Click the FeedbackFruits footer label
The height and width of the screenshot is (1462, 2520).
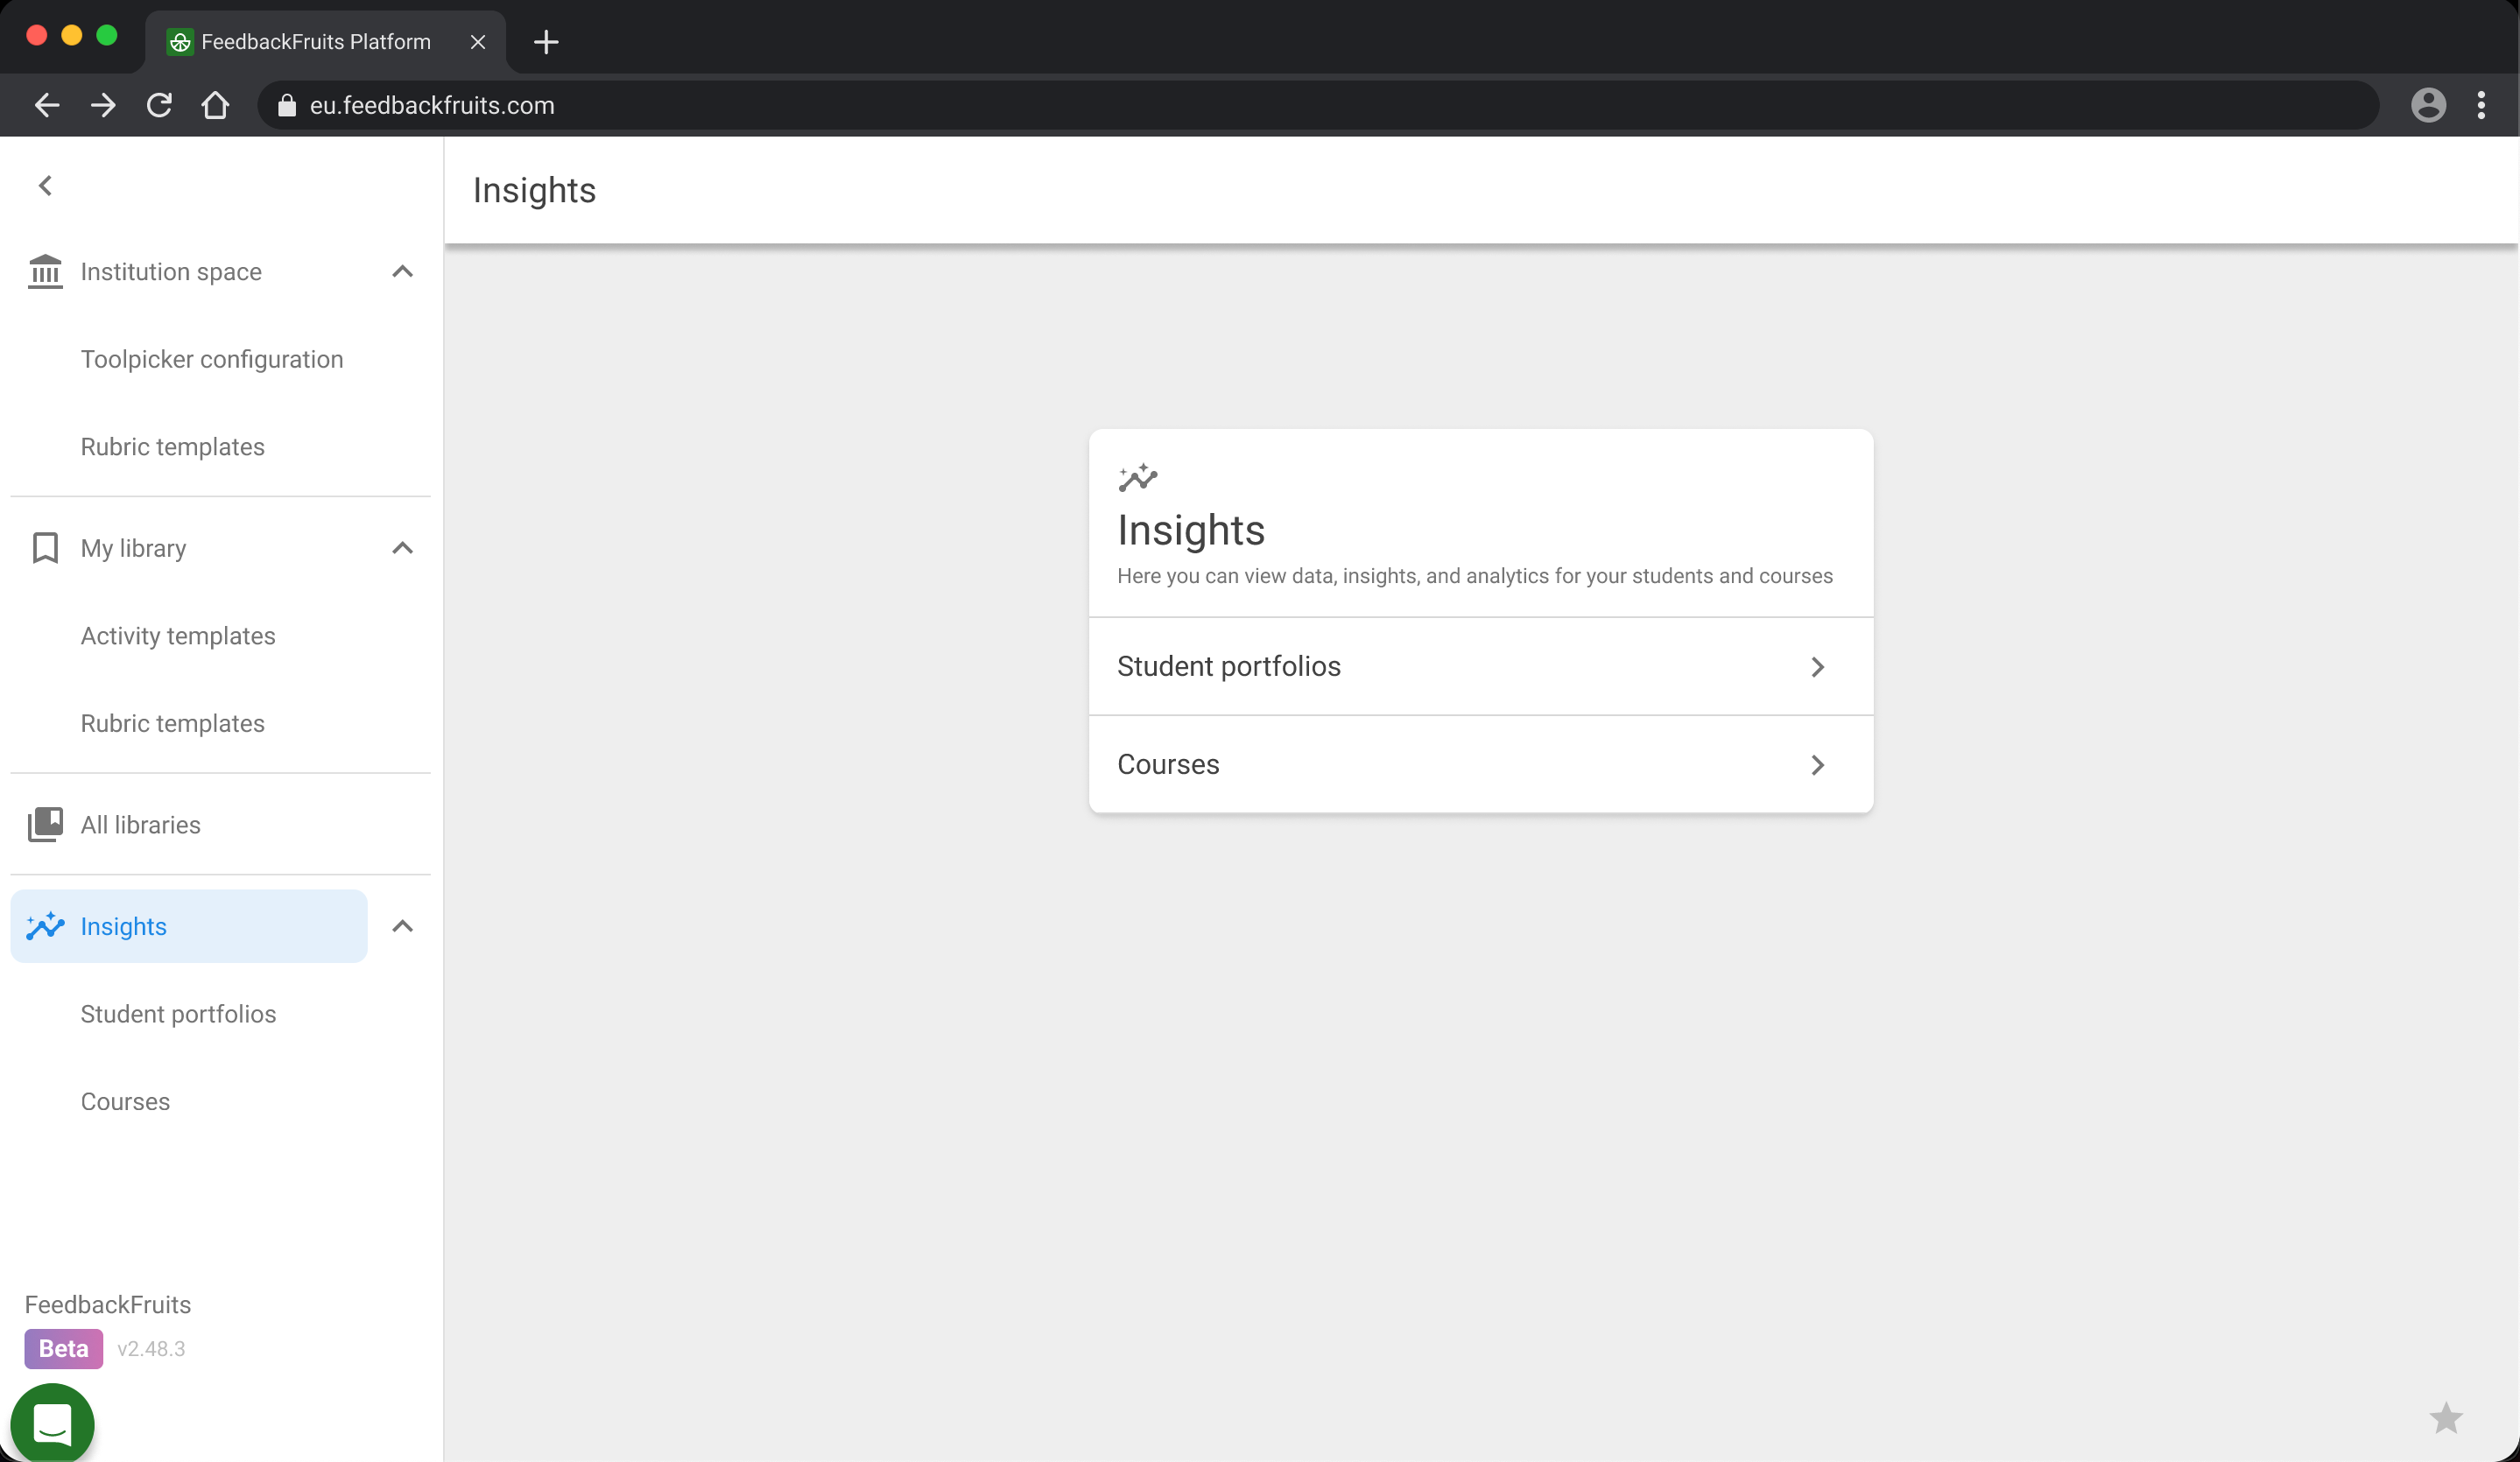coord(108,1304)
